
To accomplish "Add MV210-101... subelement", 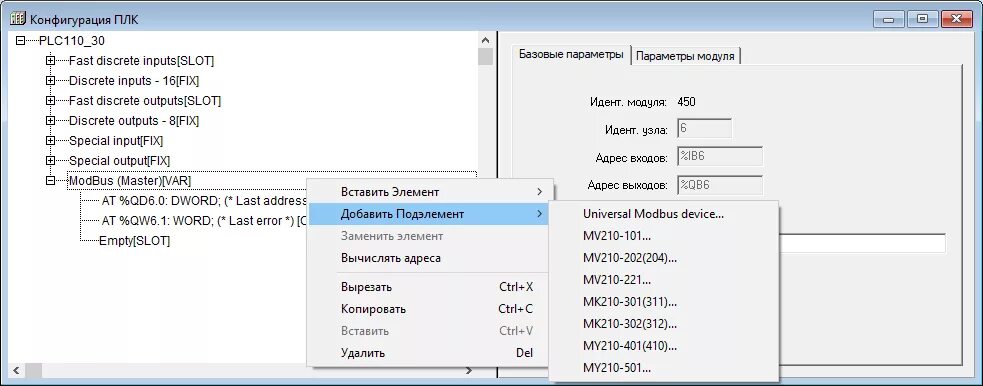I will (x=663, y=236).
